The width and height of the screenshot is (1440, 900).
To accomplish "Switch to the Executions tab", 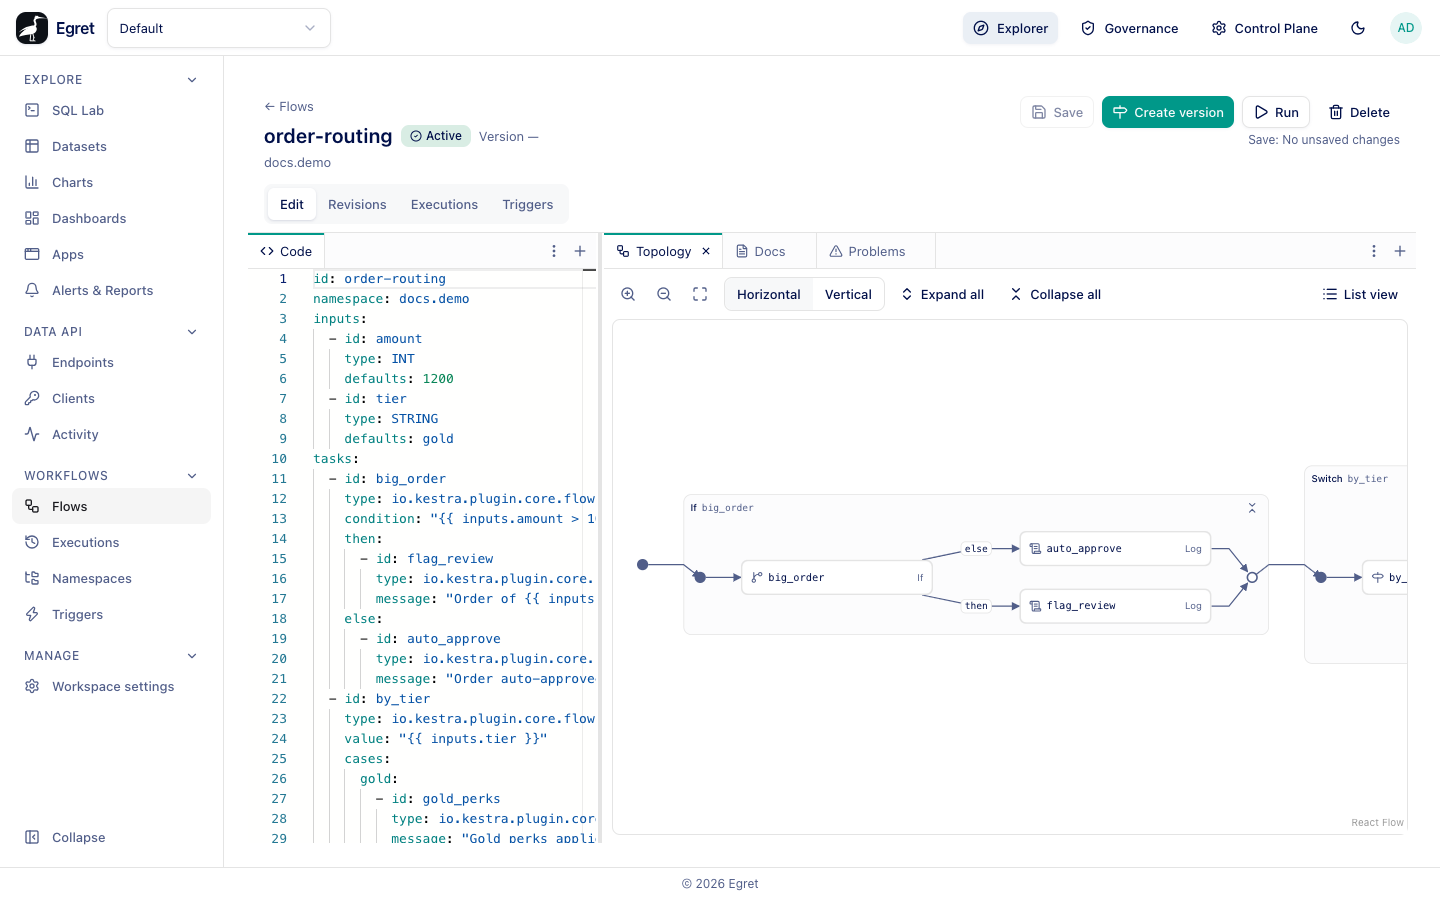I will point(444,204).
